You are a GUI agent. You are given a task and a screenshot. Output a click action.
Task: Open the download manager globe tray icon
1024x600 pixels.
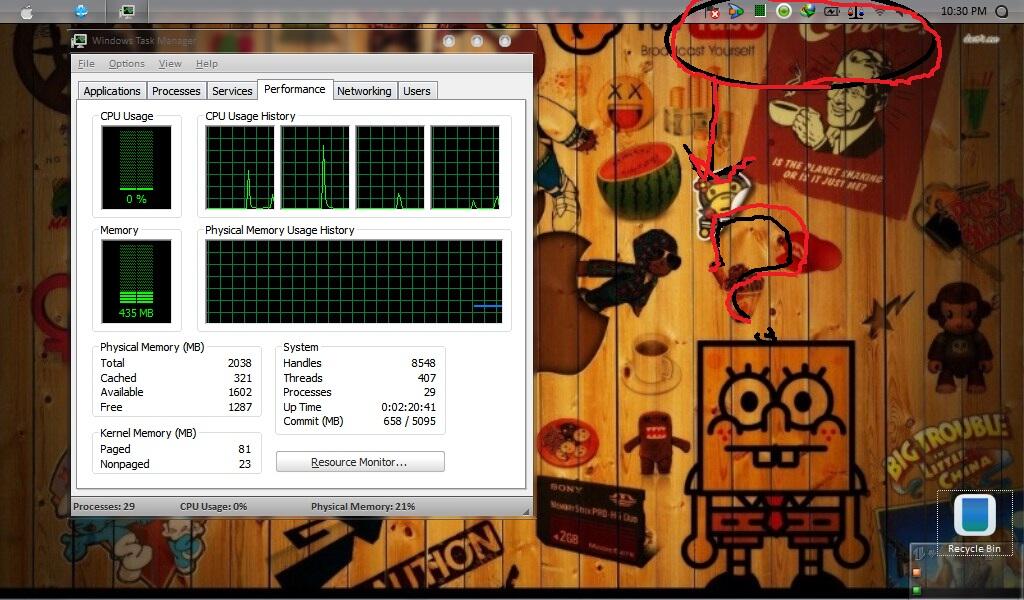pyautogui.click(x=808, y=11)
